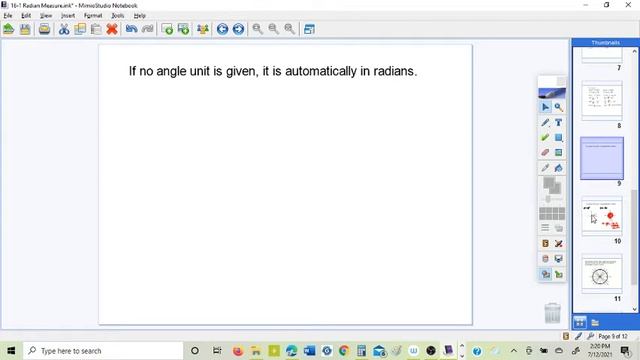Select the green Highlighter tool
This screenshot has height=360, width=640.
pos(545,138)
